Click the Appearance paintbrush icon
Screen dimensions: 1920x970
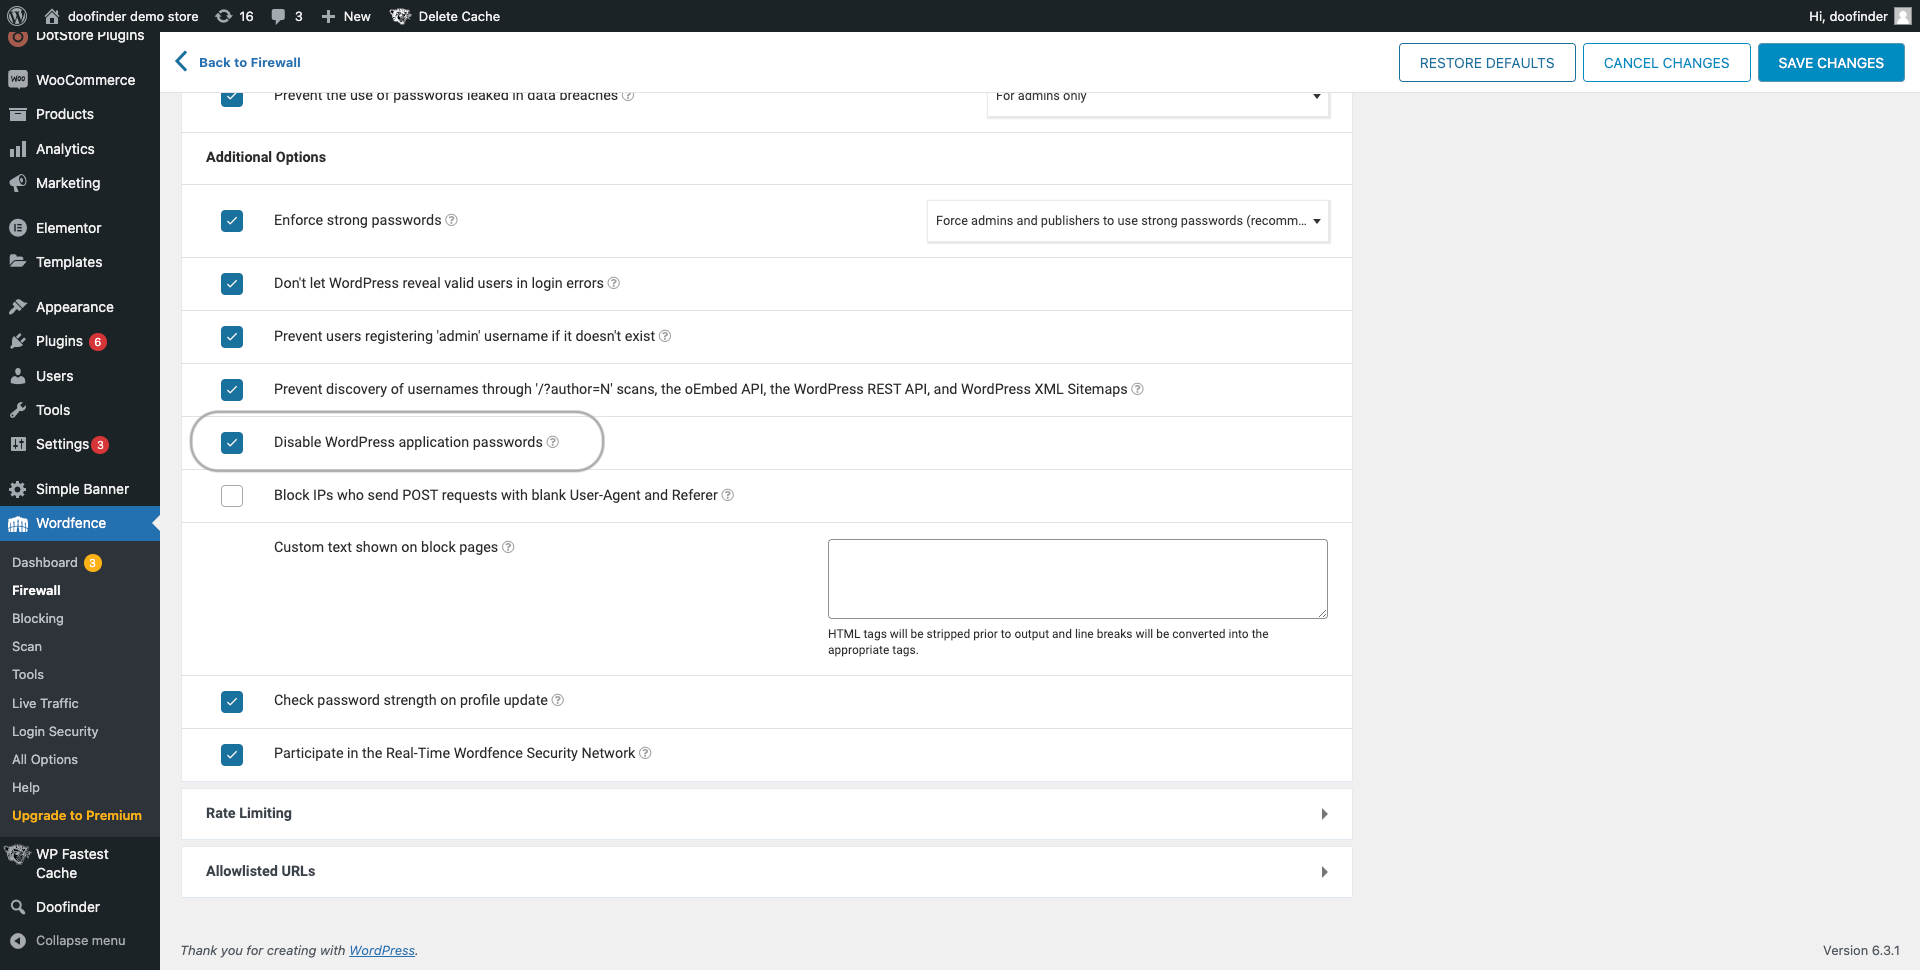point(18,307)
